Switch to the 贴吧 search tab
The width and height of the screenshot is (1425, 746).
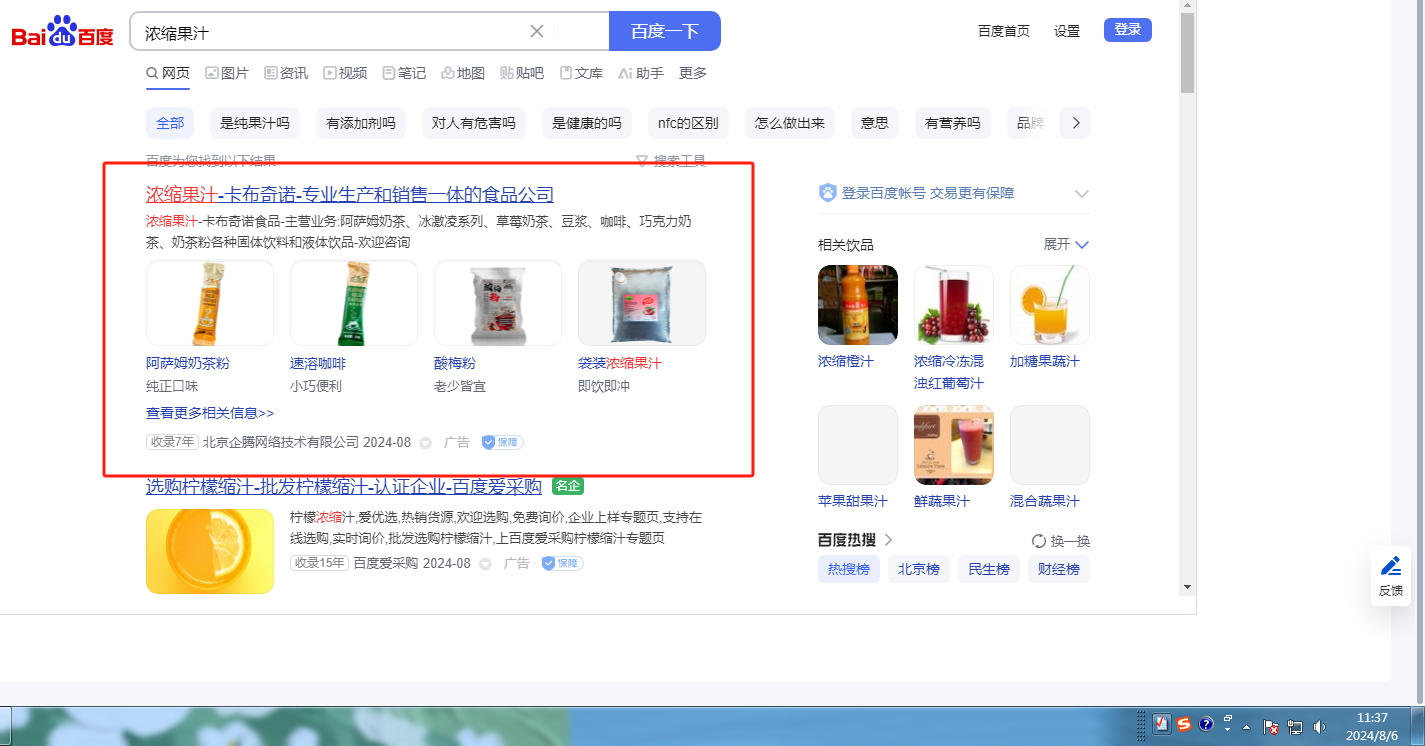[522, 73]
